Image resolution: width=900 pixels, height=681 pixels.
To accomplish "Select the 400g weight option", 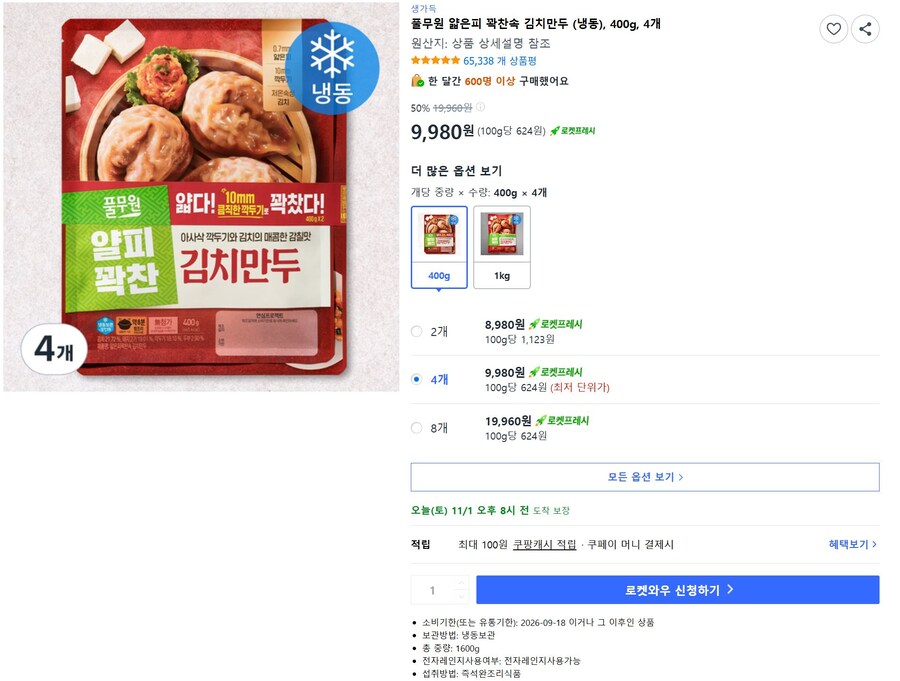I will pyautogui.click(x=438, y=240).
